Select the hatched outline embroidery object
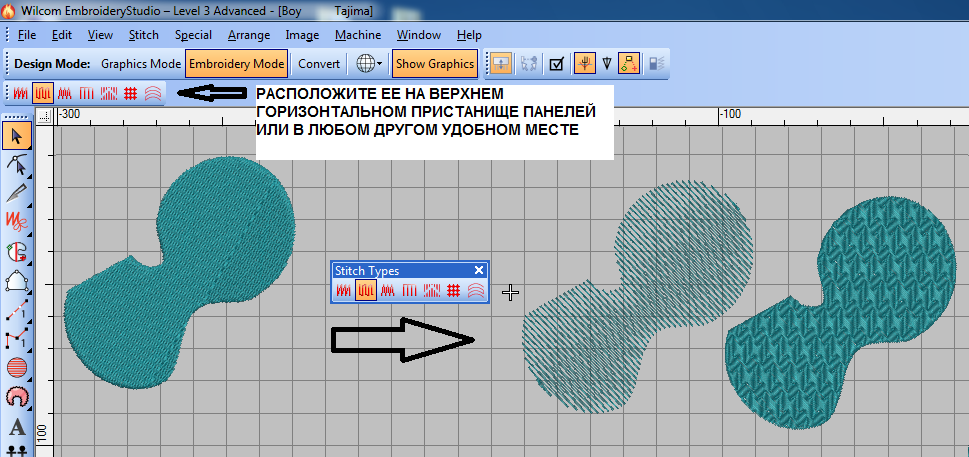The height and width of the screenshot is (457, 969). coord(637,296)
